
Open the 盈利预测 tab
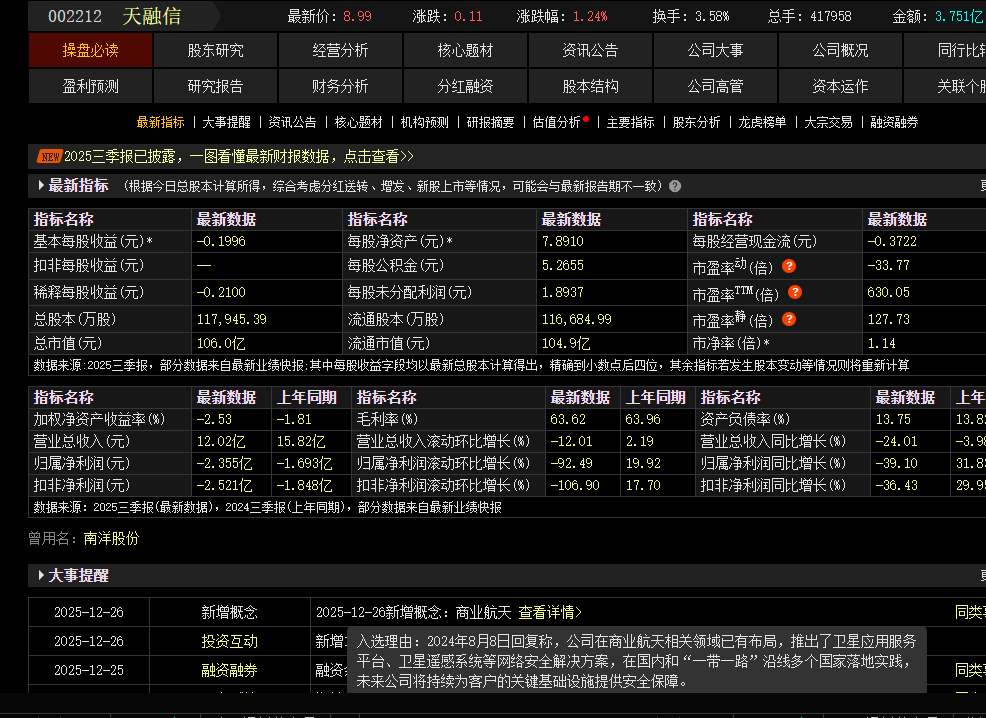point(91,86)
